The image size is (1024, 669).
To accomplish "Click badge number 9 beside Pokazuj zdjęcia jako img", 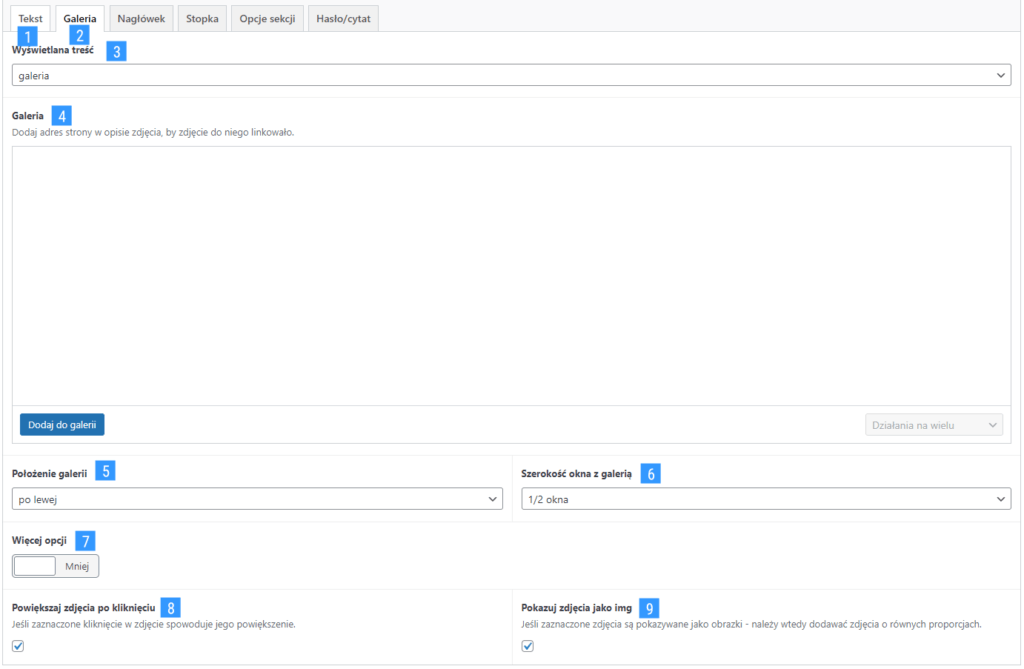I will (x=650, y=608).
